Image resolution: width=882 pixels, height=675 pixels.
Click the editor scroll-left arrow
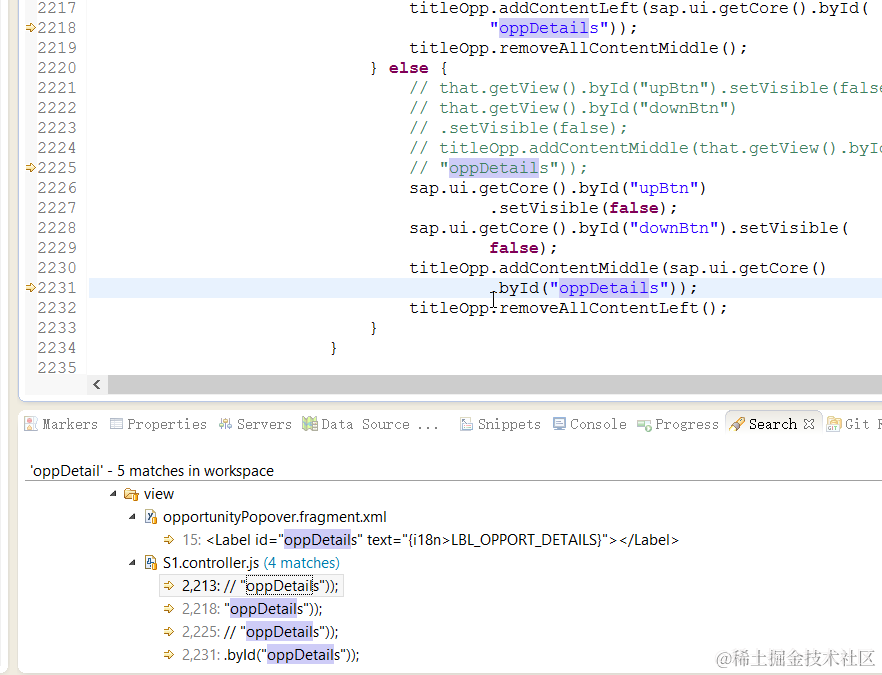(x=97, y=385)
